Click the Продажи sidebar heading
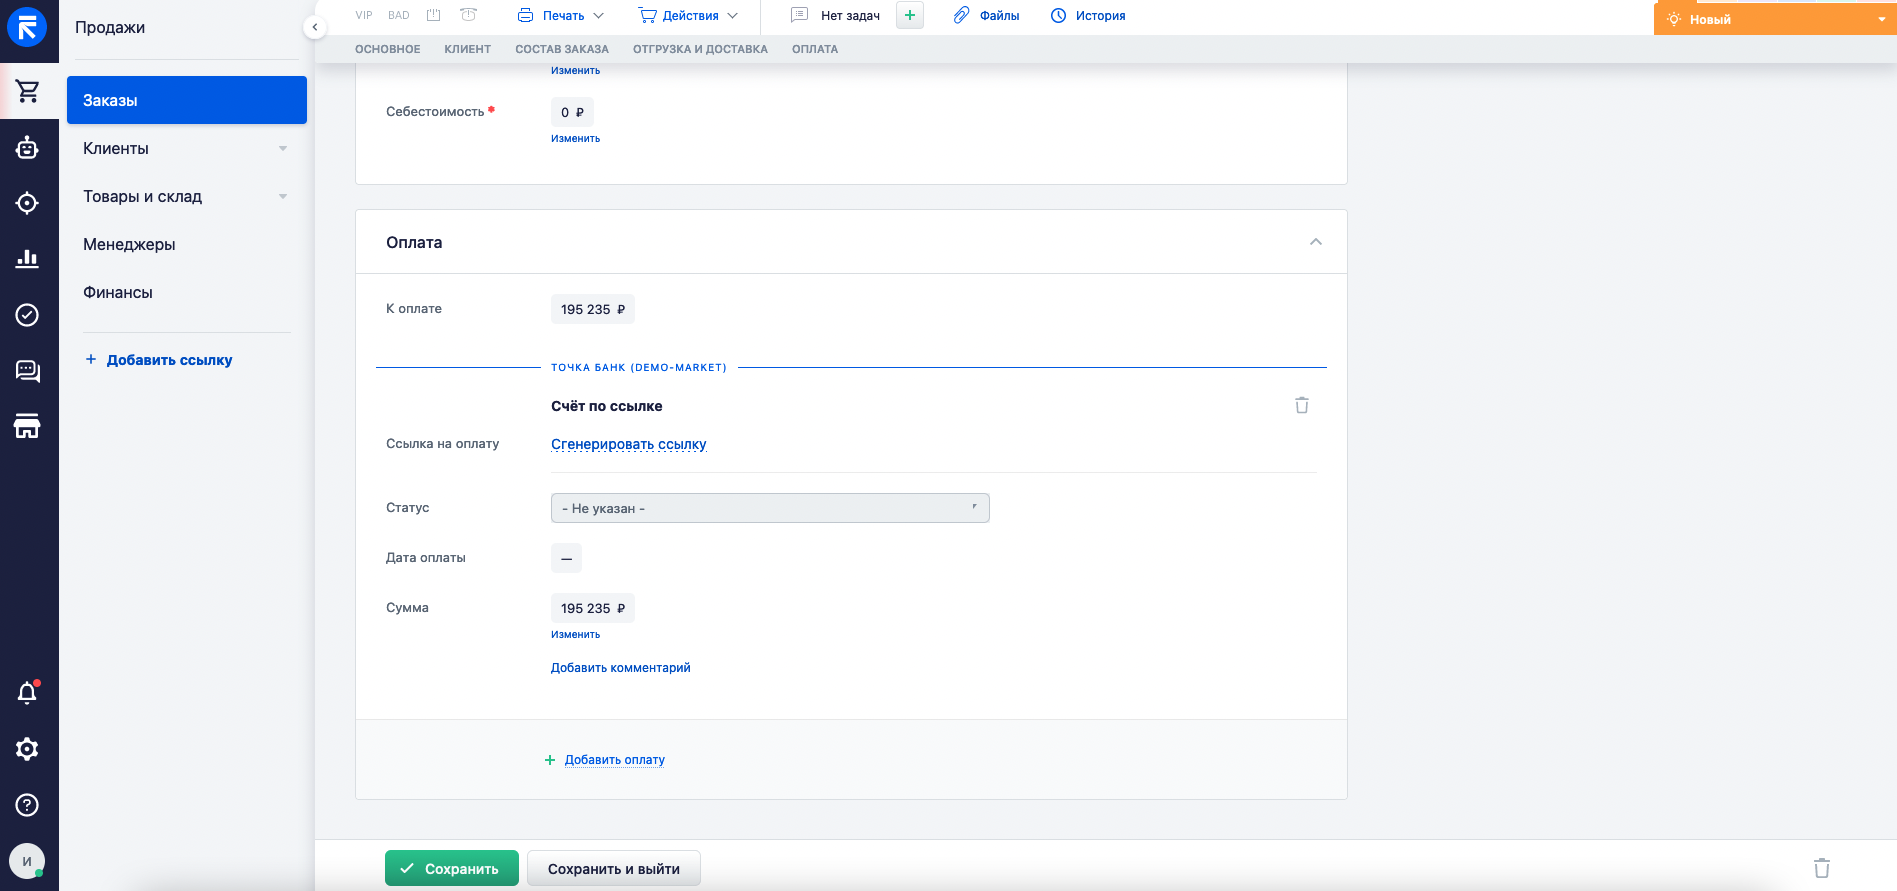Screen dimensions: 1897x891 [110, 27]
